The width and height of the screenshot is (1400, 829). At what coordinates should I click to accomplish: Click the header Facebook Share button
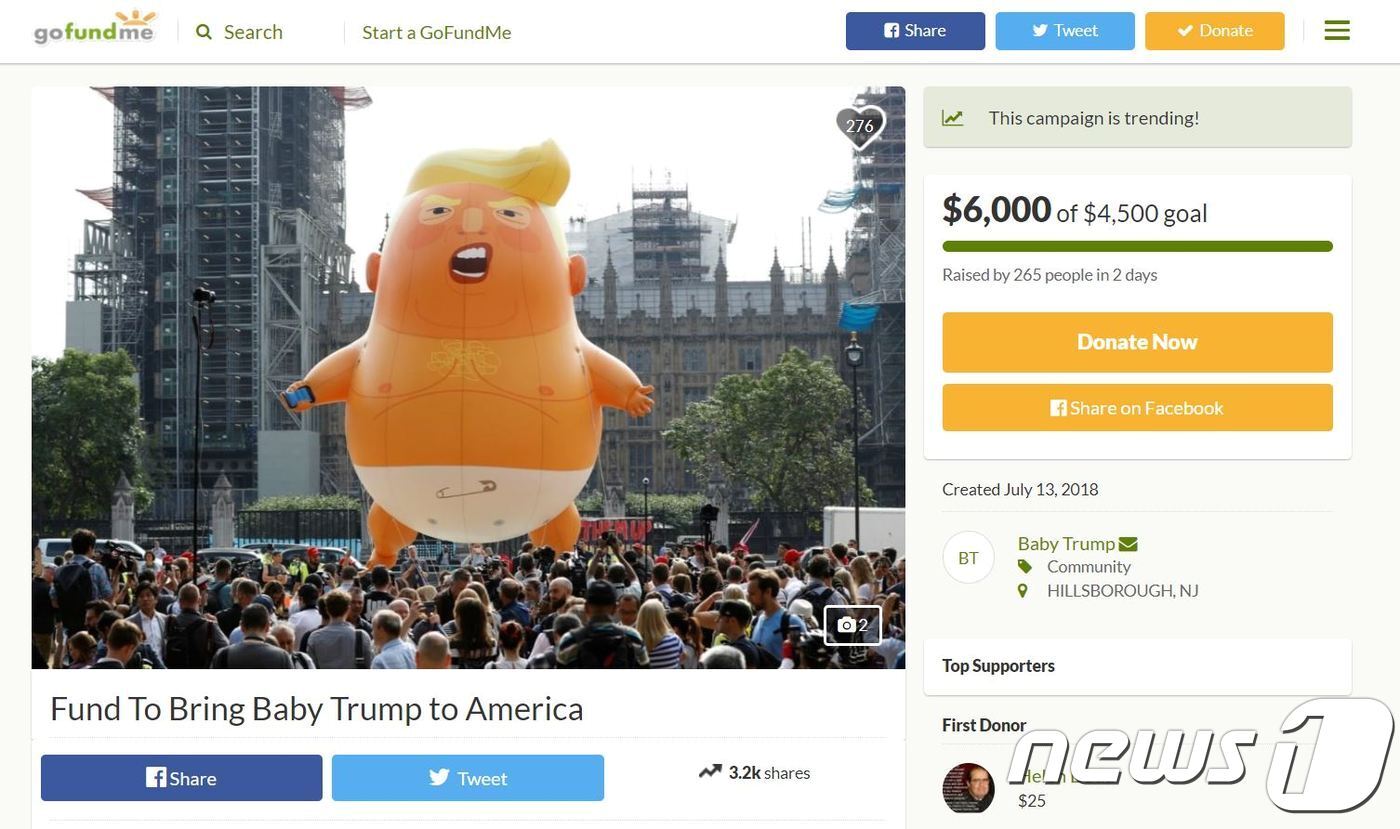pyautogui.click(x=915, y=31)
